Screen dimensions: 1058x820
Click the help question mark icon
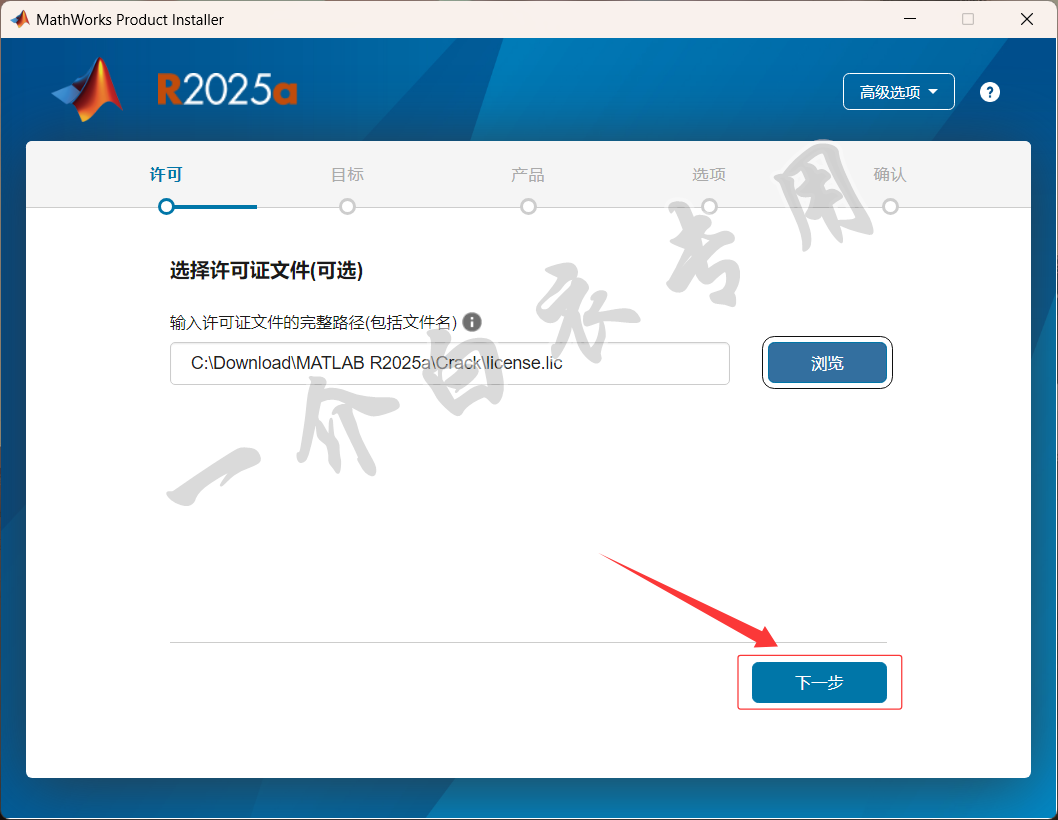pyautogui.click(x=989, y=92)
